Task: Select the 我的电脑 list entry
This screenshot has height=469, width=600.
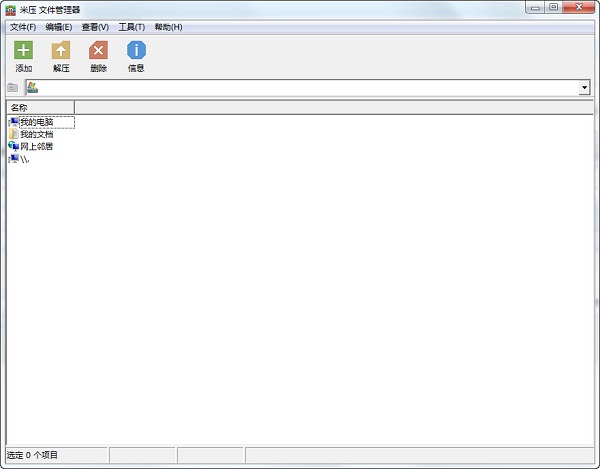Action: 37,122
